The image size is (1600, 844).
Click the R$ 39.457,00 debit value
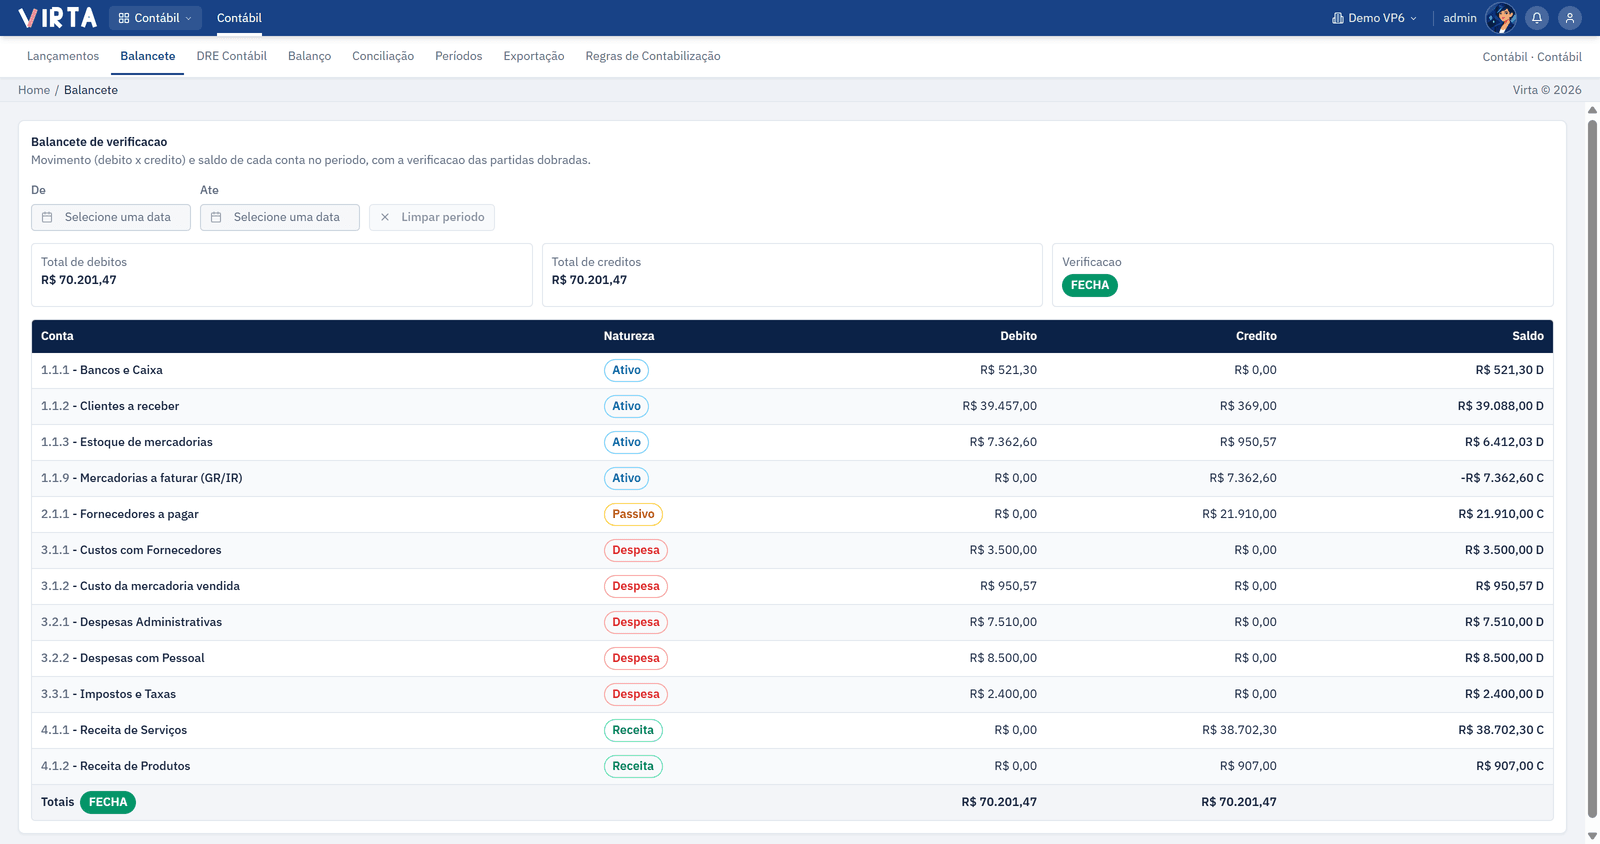[999, 406]
